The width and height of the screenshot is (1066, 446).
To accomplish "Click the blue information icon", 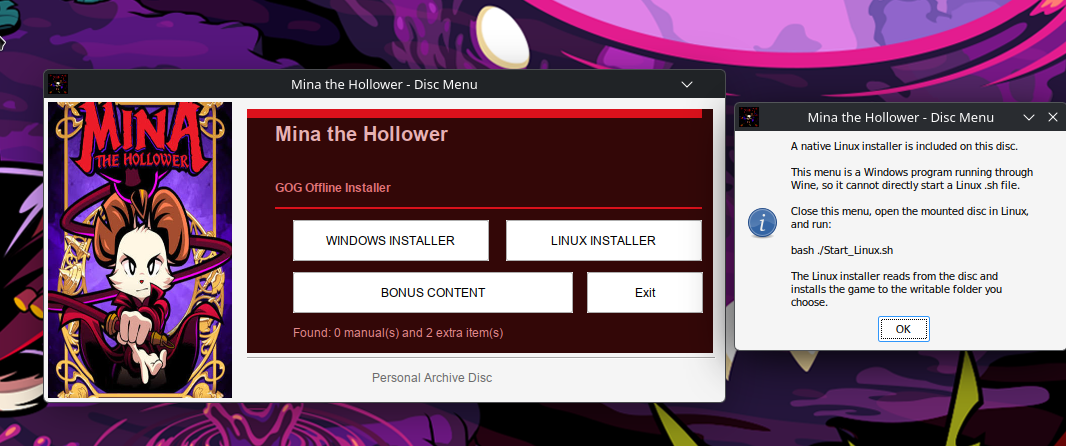I will 762,222.
